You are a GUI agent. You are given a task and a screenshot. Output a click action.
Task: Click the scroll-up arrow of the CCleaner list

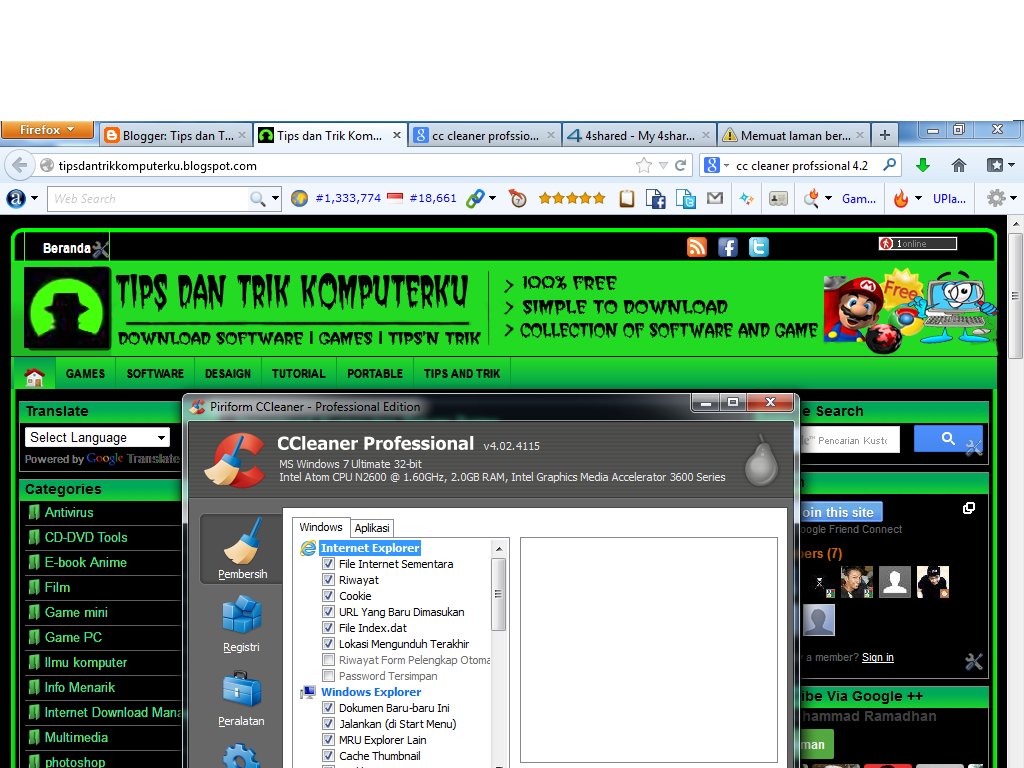(x=498, y=549)
